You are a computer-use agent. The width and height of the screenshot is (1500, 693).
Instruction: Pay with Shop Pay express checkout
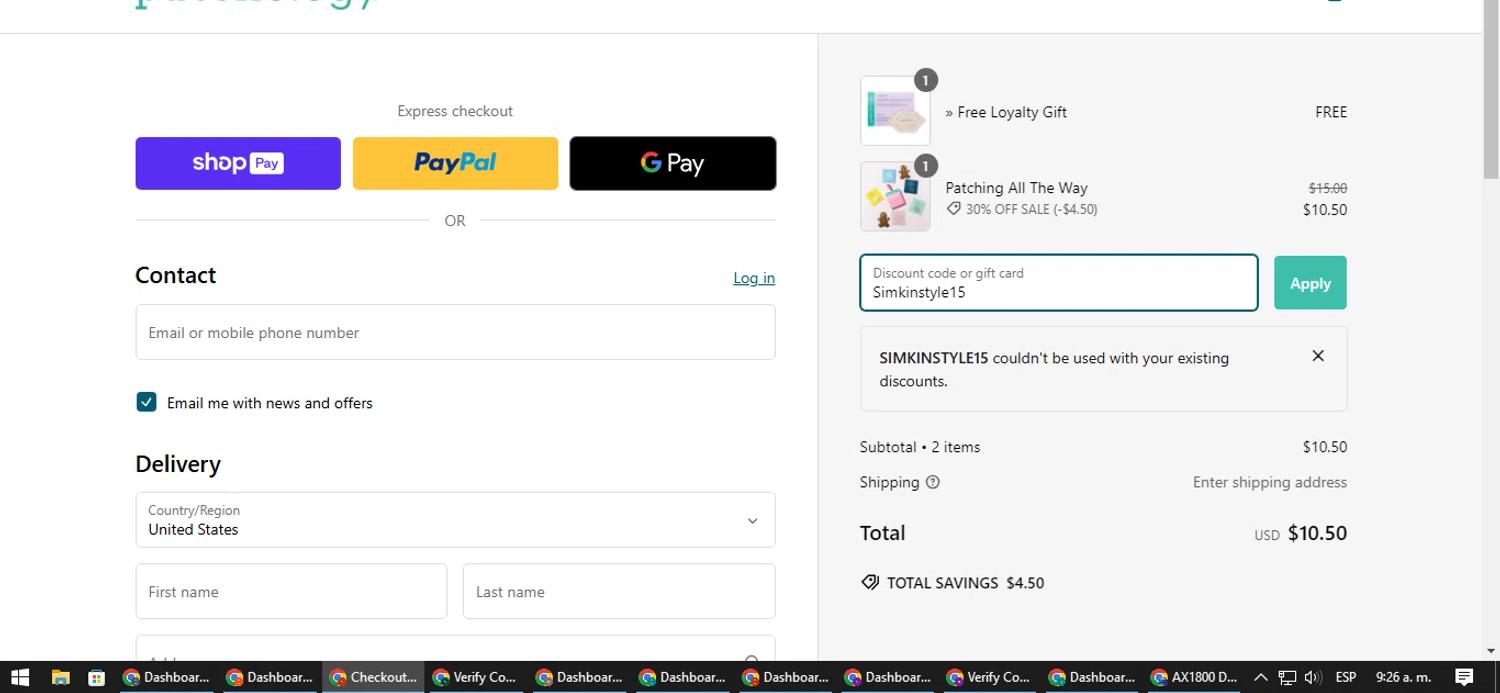(x=238, y=163)
